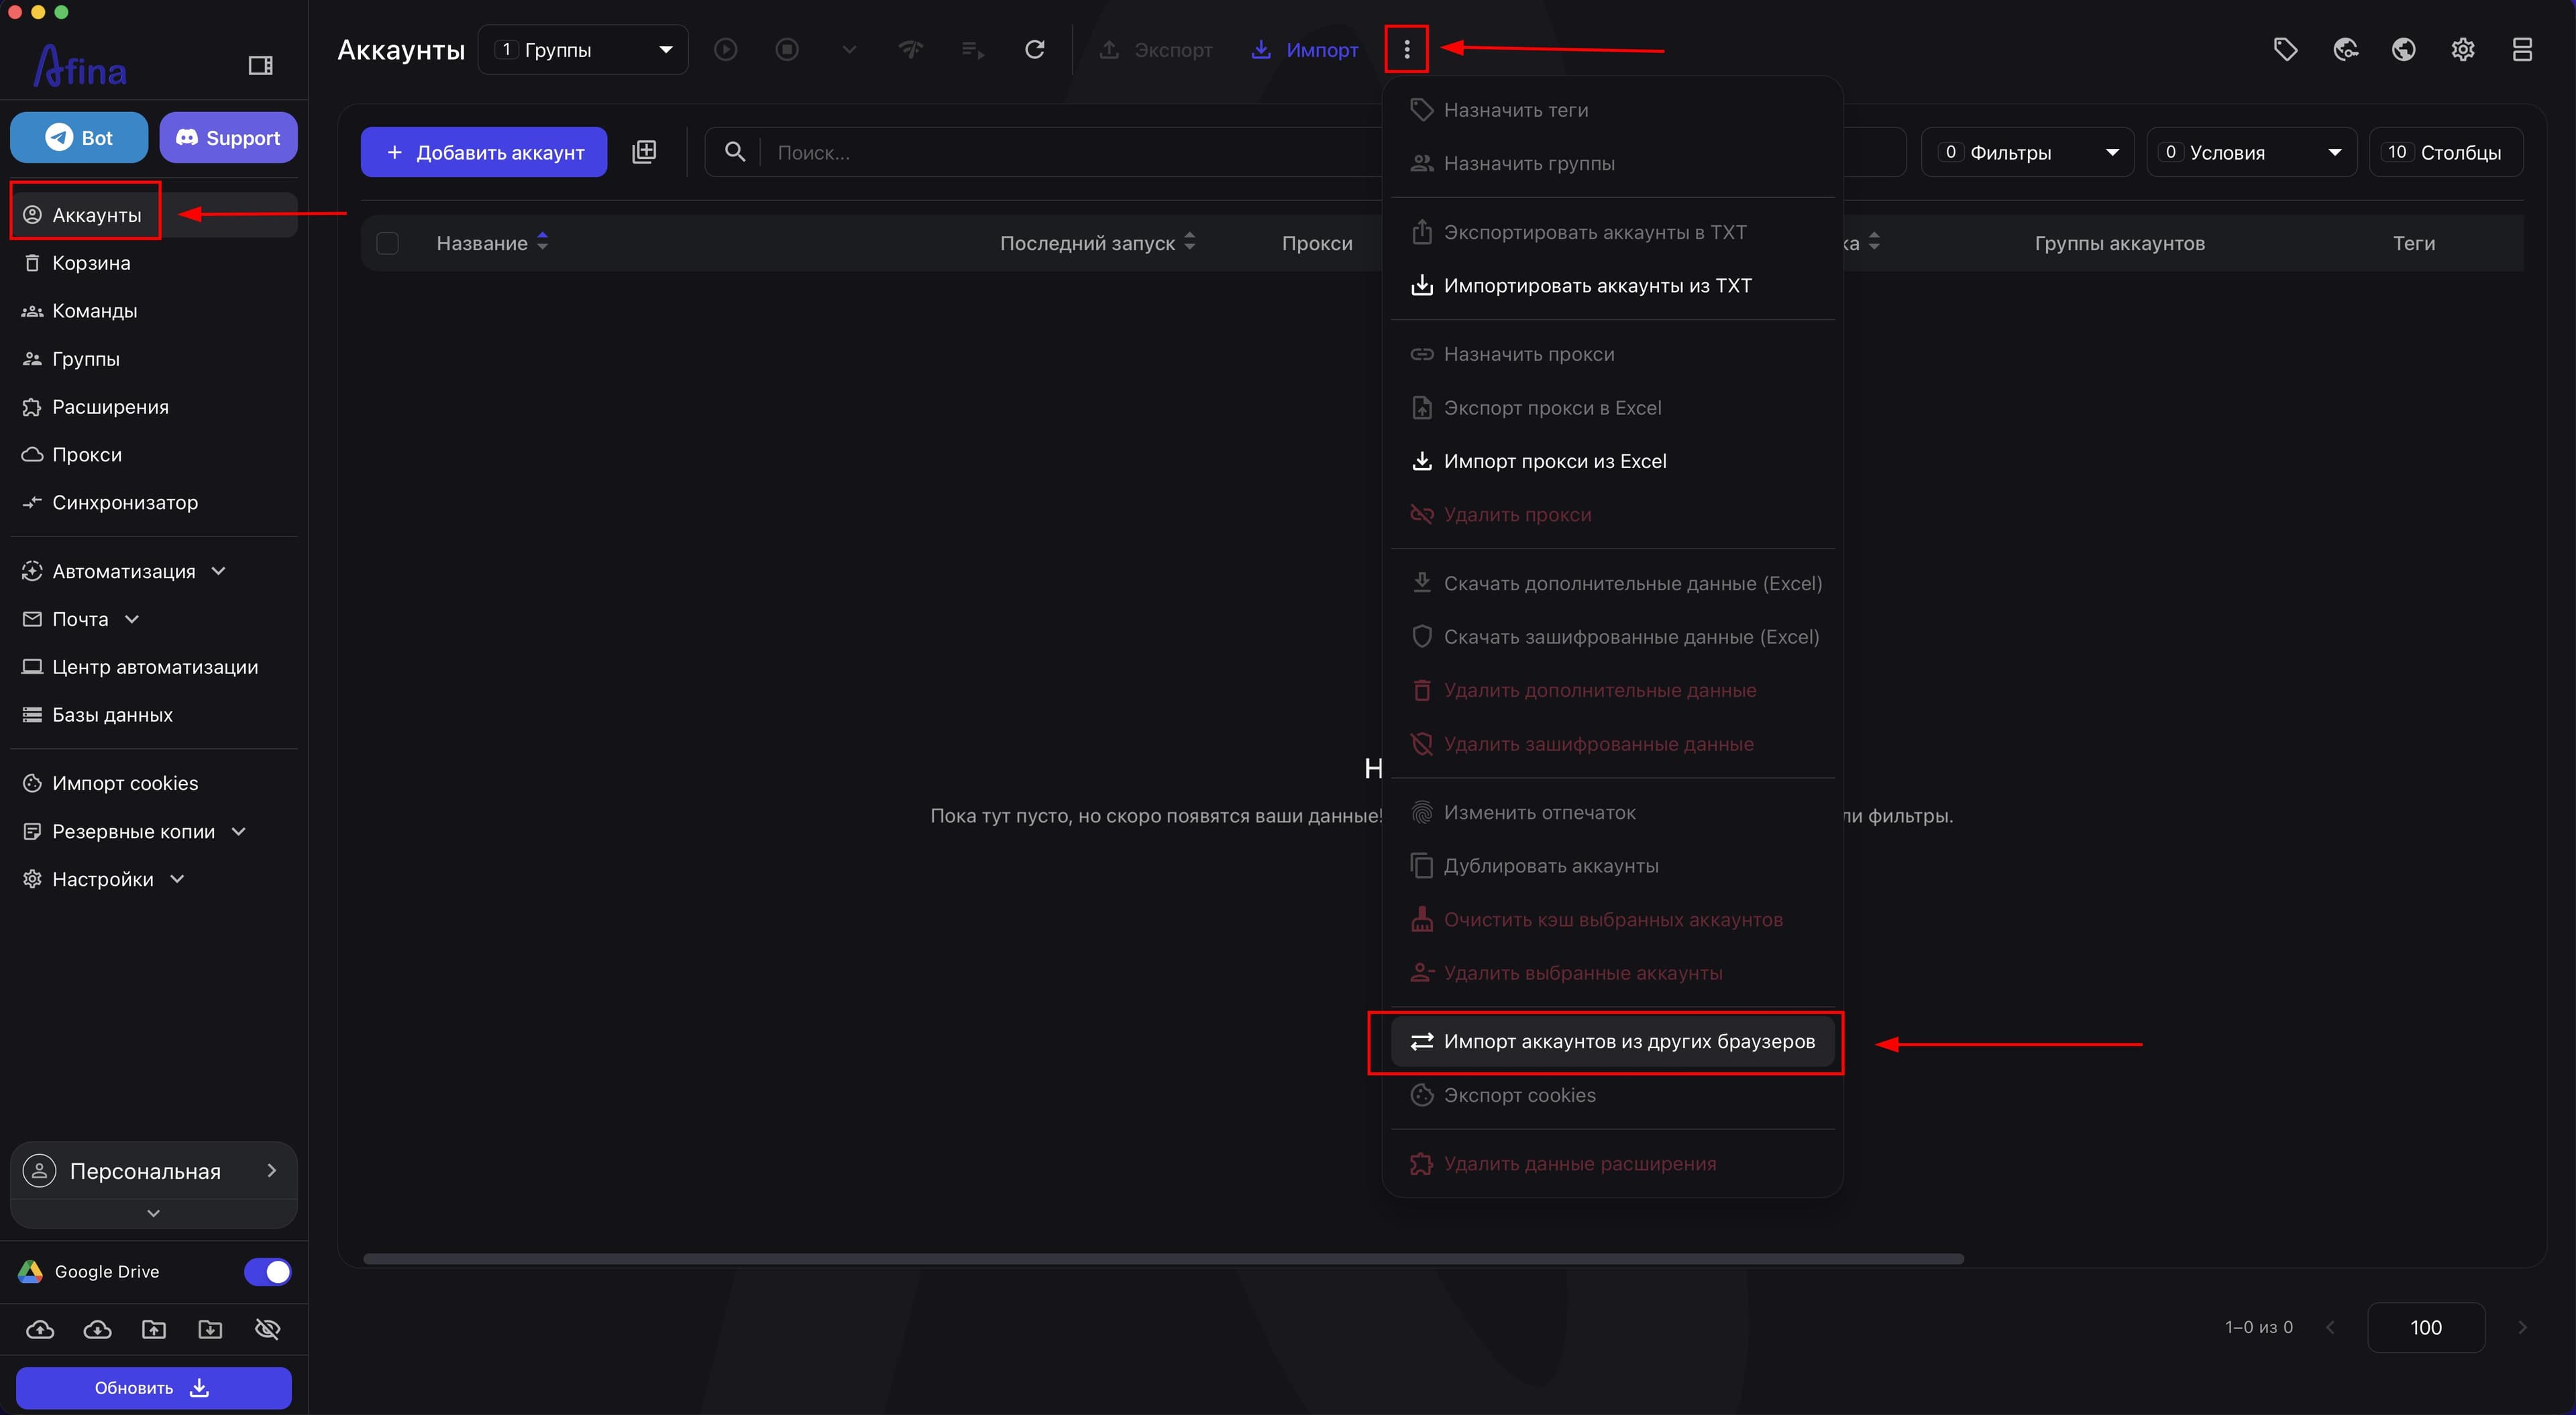Click the bulk add accounts icon
The height and width of the screenshot is (1415, 2576).
644,152
